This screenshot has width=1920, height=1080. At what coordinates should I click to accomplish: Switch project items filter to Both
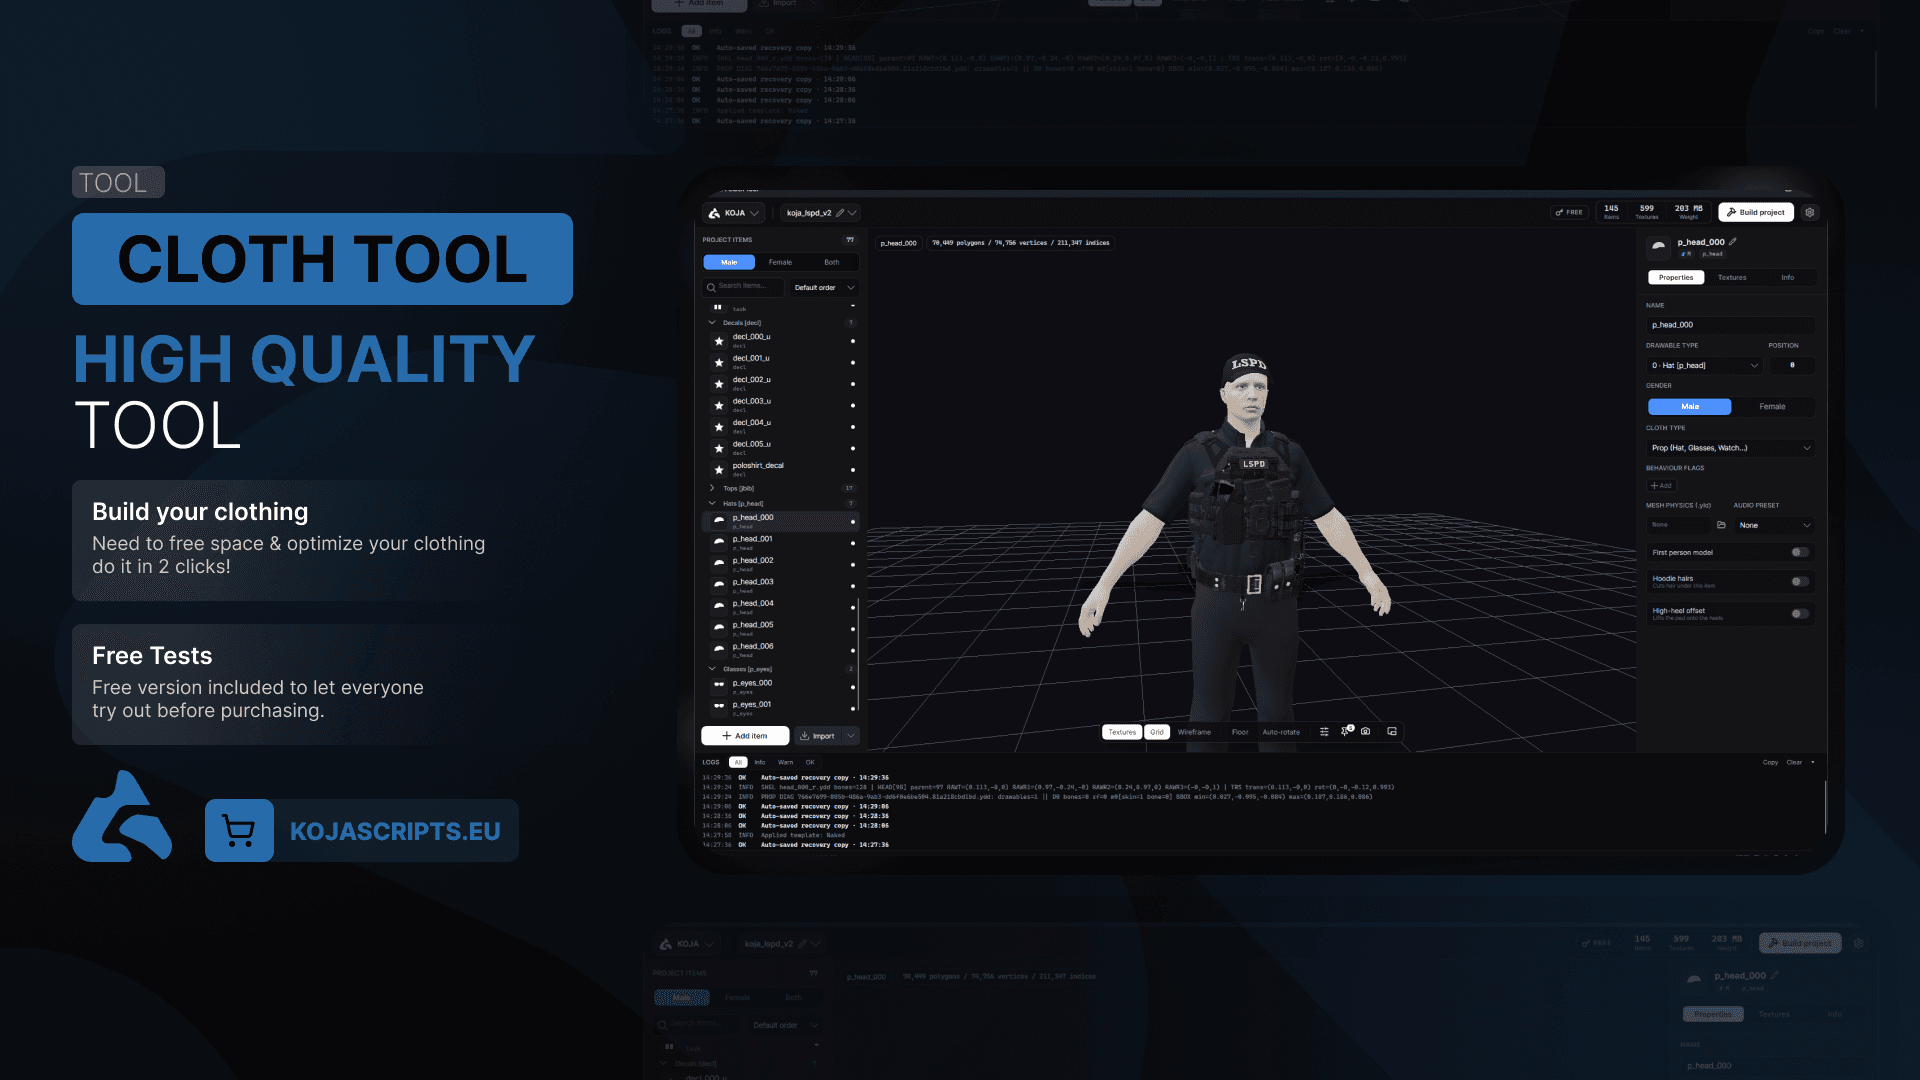(x=832, y=262)
